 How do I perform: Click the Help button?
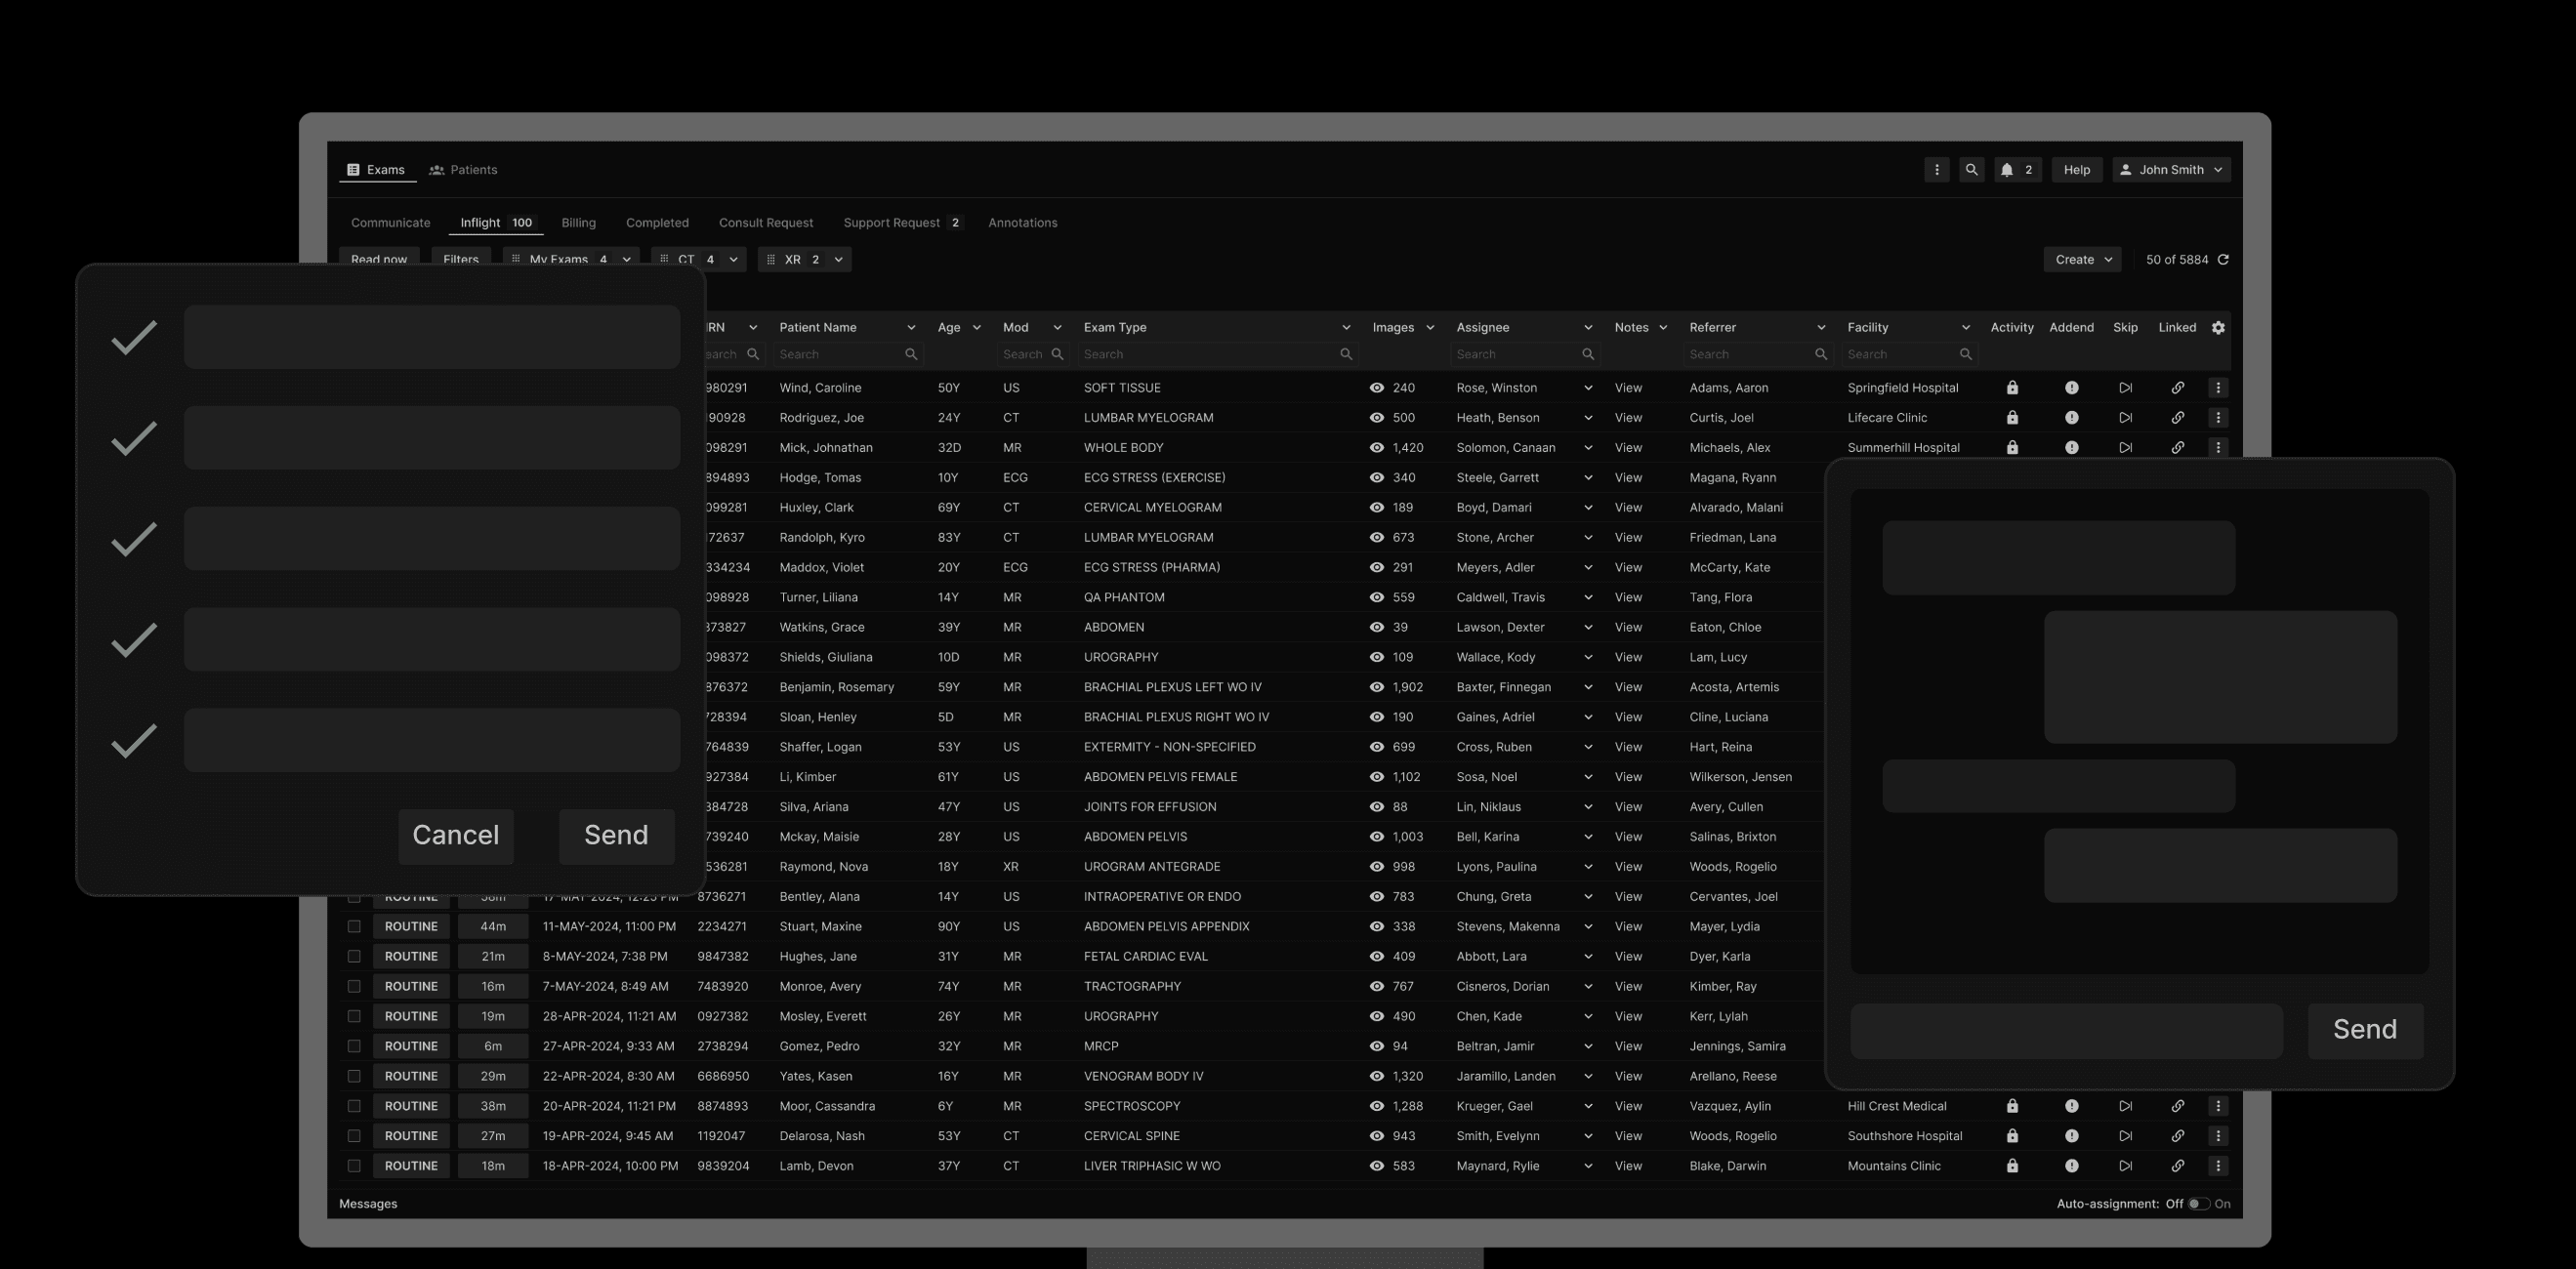(x=2076, y=170)
